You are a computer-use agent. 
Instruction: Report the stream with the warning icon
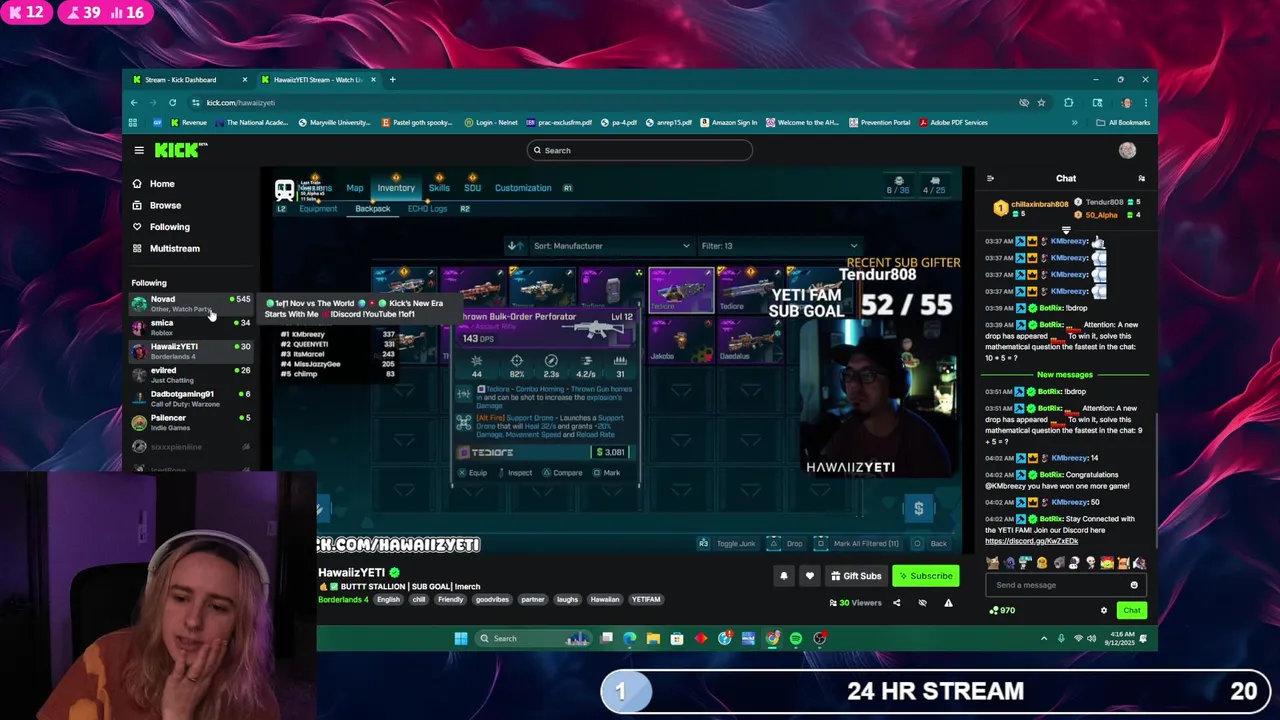pyautogui.click(x=948, y=603)
